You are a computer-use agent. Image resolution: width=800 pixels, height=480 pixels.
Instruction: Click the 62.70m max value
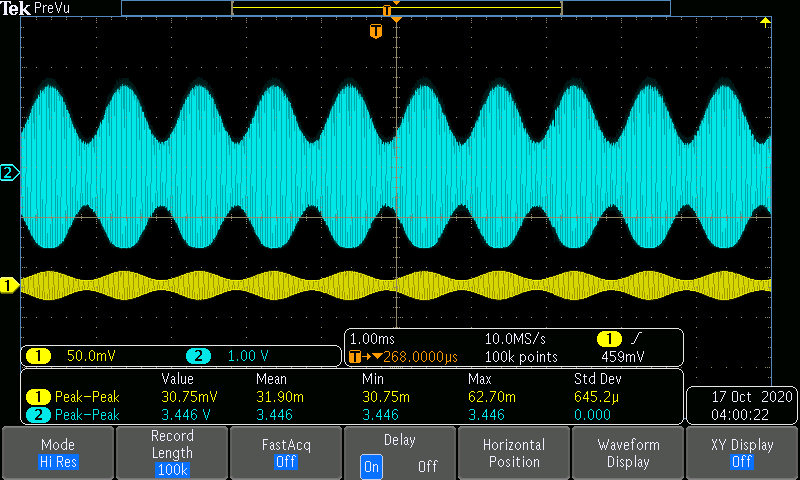(x=492, y=397)
